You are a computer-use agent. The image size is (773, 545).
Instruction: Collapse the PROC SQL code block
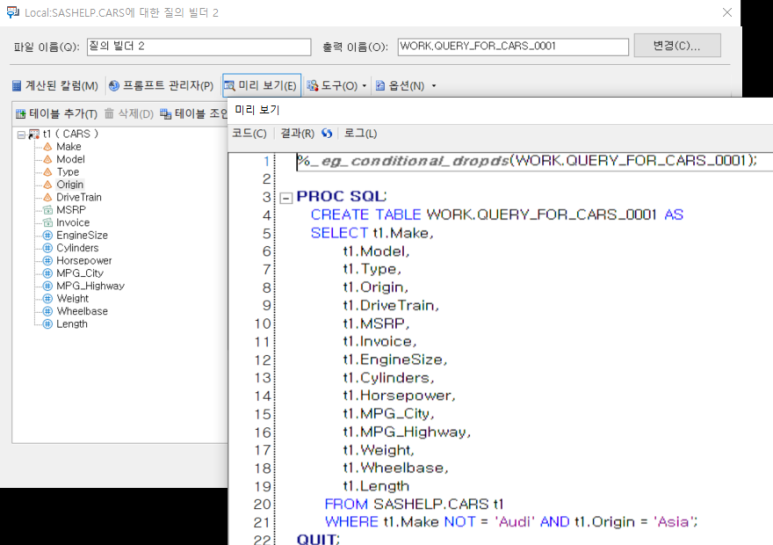286,198
